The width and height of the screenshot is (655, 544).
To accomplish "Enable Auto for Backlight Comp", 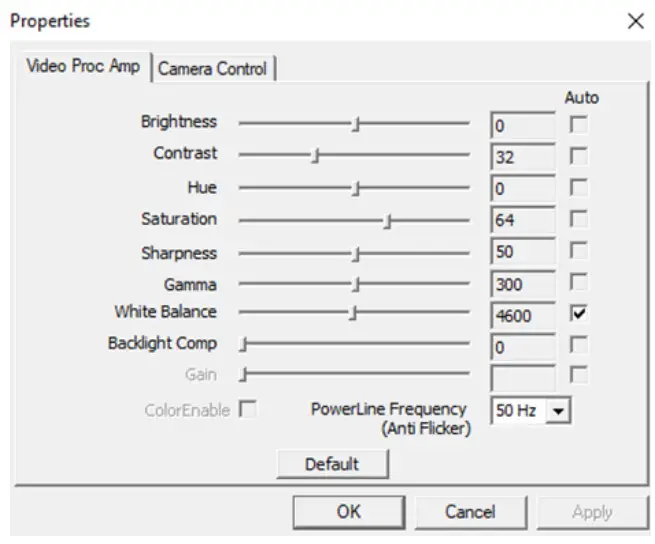I will [578, 346].
